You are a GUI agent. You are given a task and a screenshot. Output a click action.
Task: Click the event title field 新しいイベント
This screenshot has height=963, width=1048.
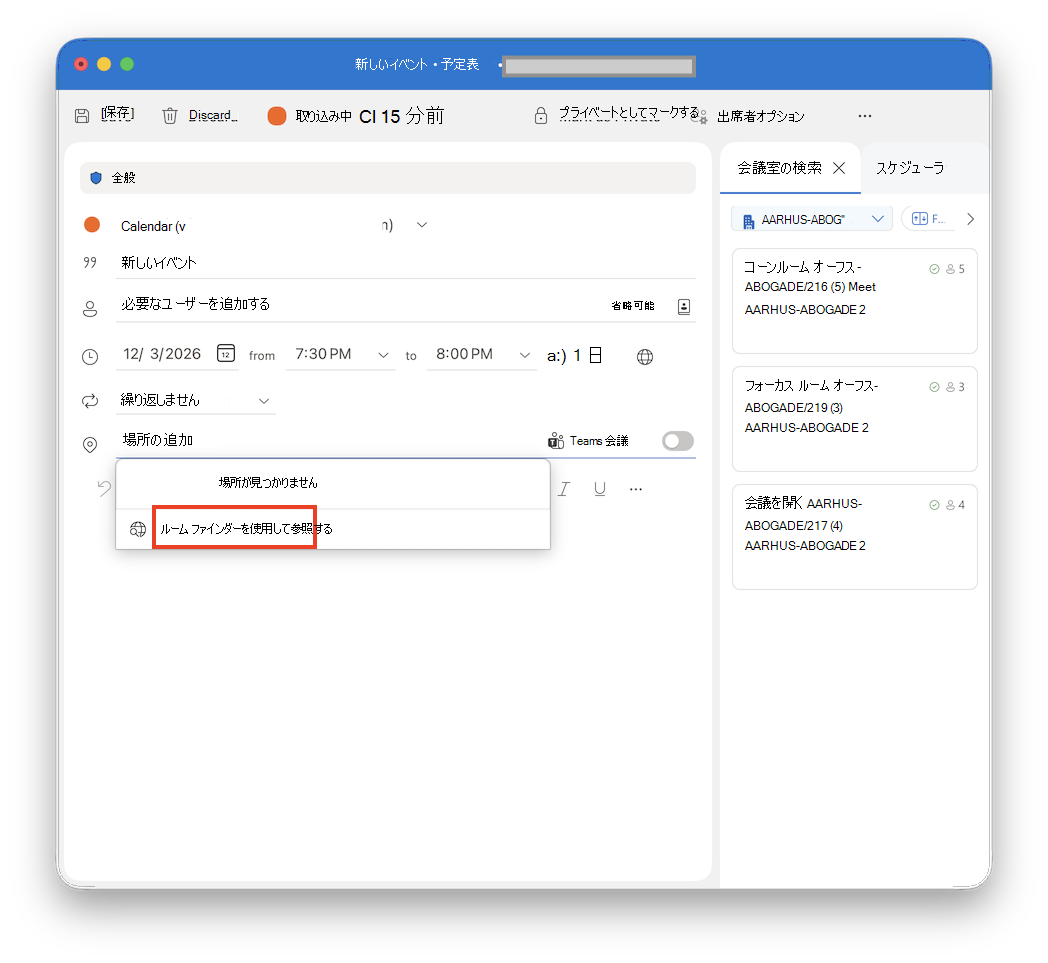(406, 263)
